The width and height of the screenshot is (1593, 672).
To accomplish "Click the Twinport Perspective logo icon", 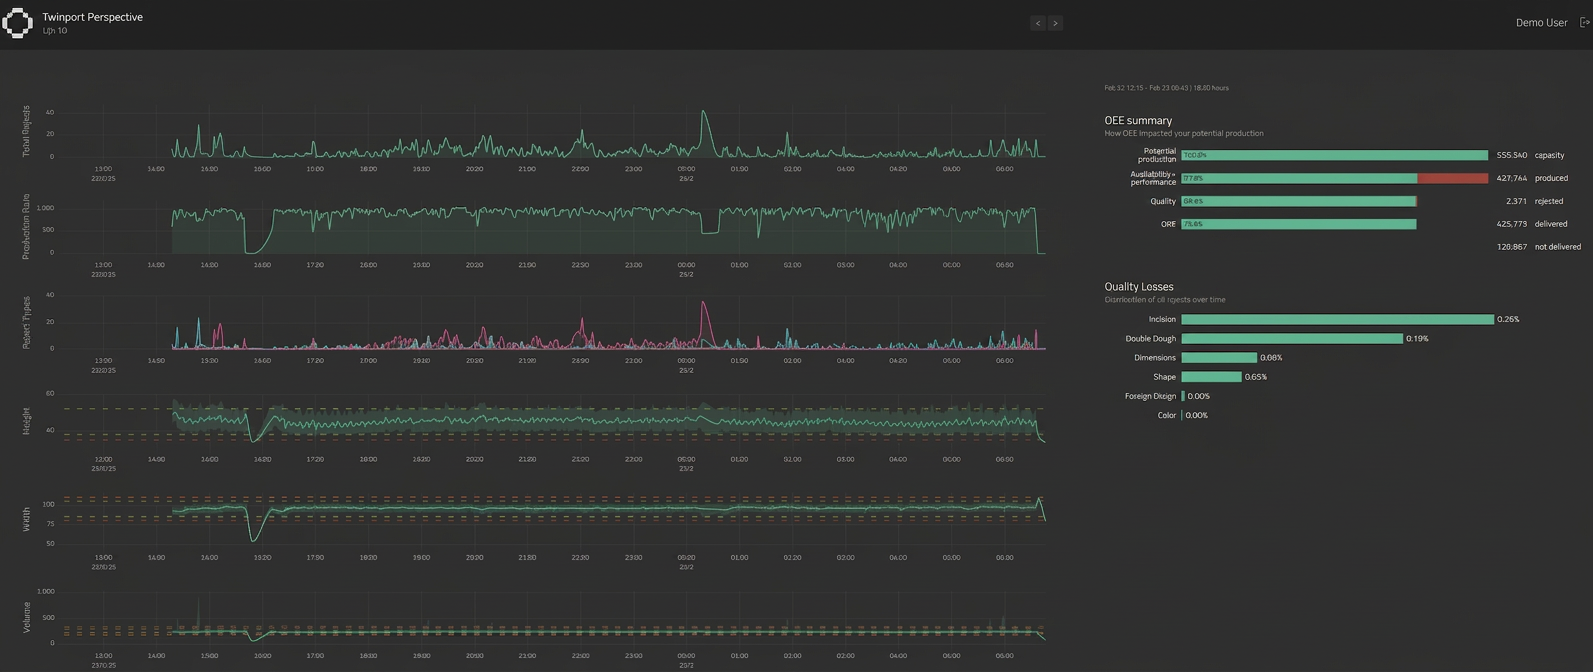I will click(x=17, y=23).
